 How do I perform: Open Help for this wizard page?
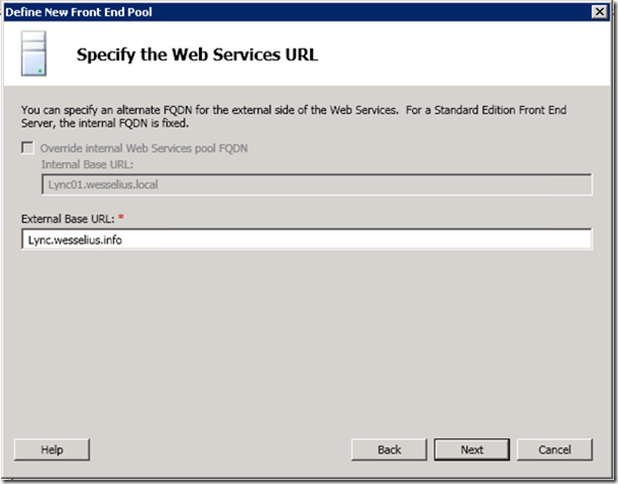coord(52,449)
